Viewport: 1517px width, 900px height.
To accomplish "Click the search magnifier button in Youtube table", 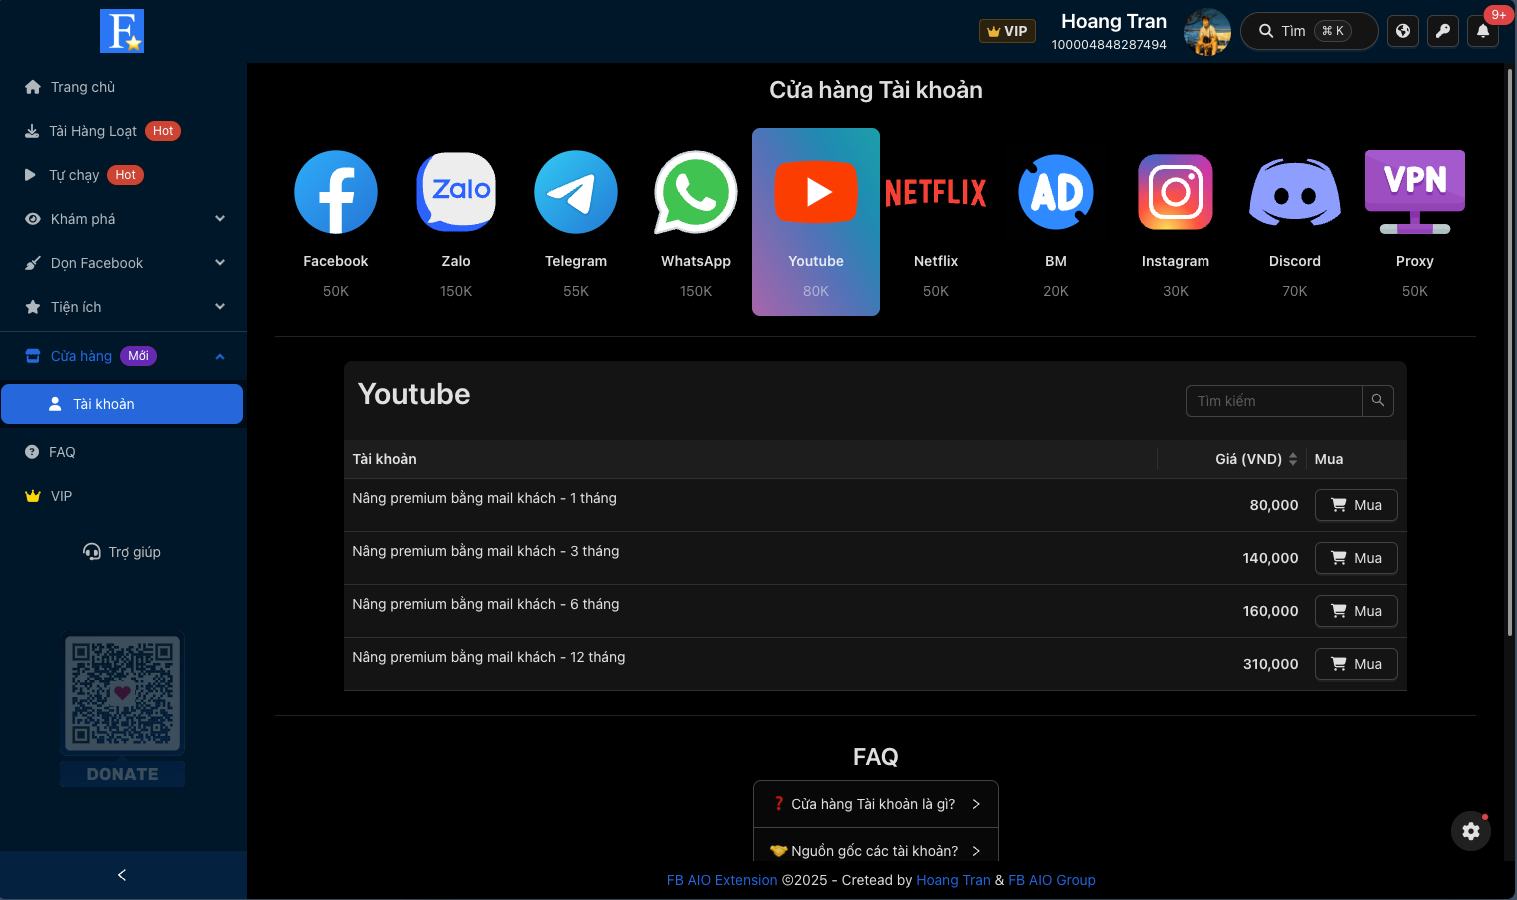I will 1378,401.
